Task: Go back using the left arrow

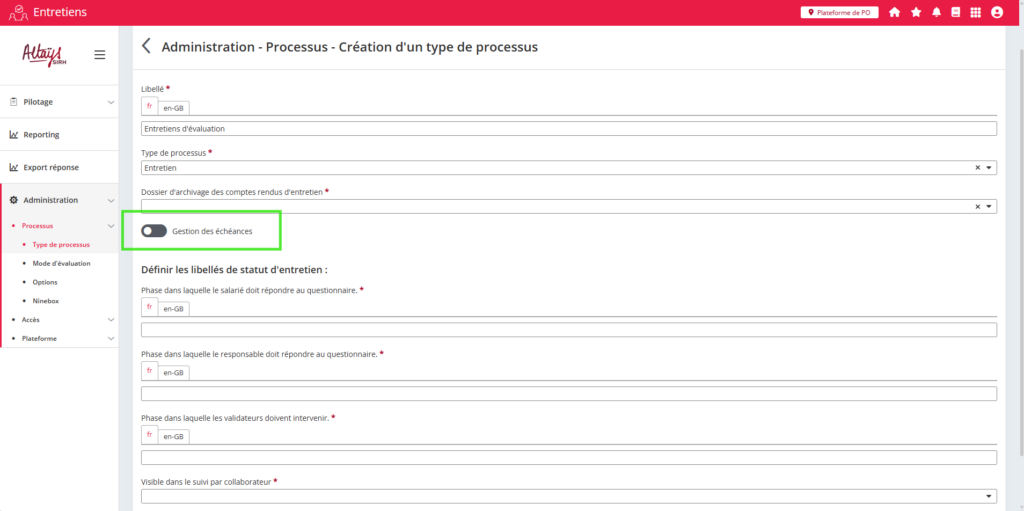Action: [147, 46]
